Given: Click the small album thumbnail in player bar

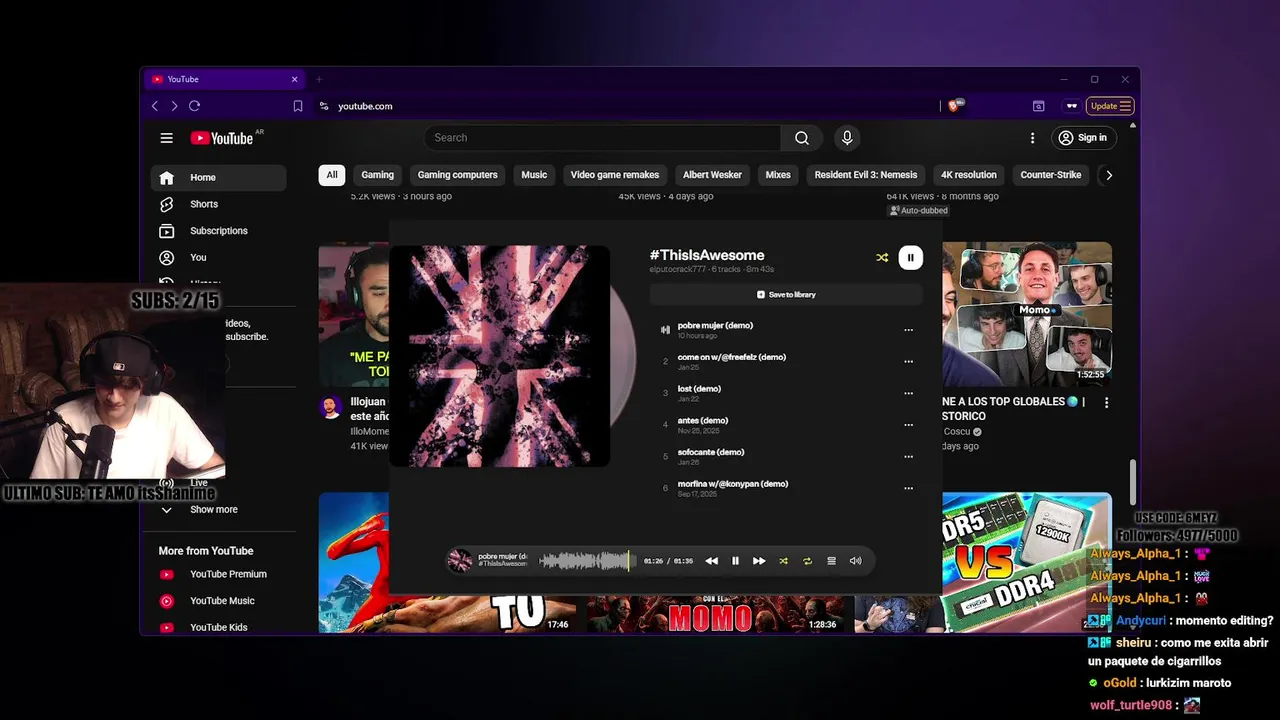Looking at the screenshot, I should [x=460, y=561].
